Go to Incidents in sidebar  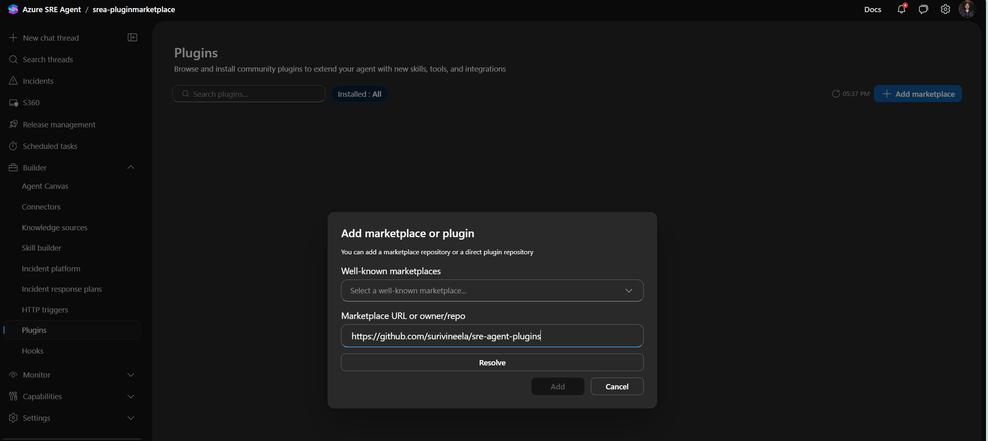tap(38, 81)
